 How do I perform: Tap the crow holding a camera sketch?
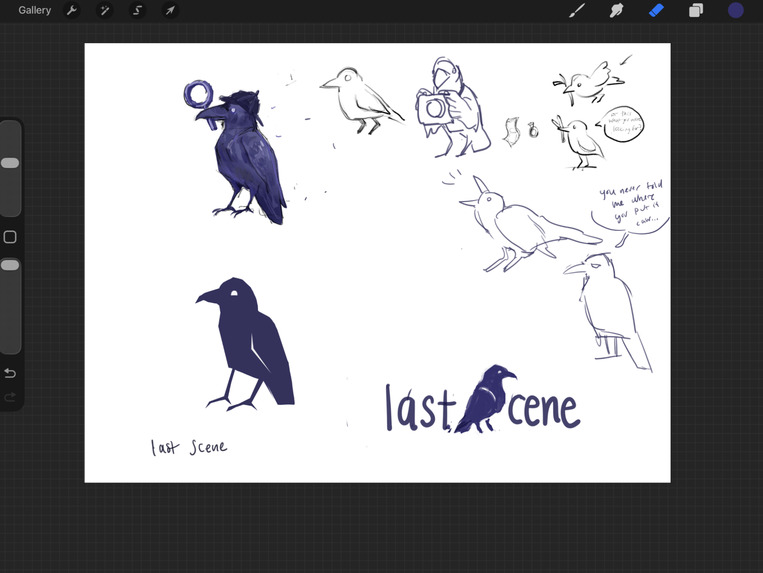click(453, 107)
